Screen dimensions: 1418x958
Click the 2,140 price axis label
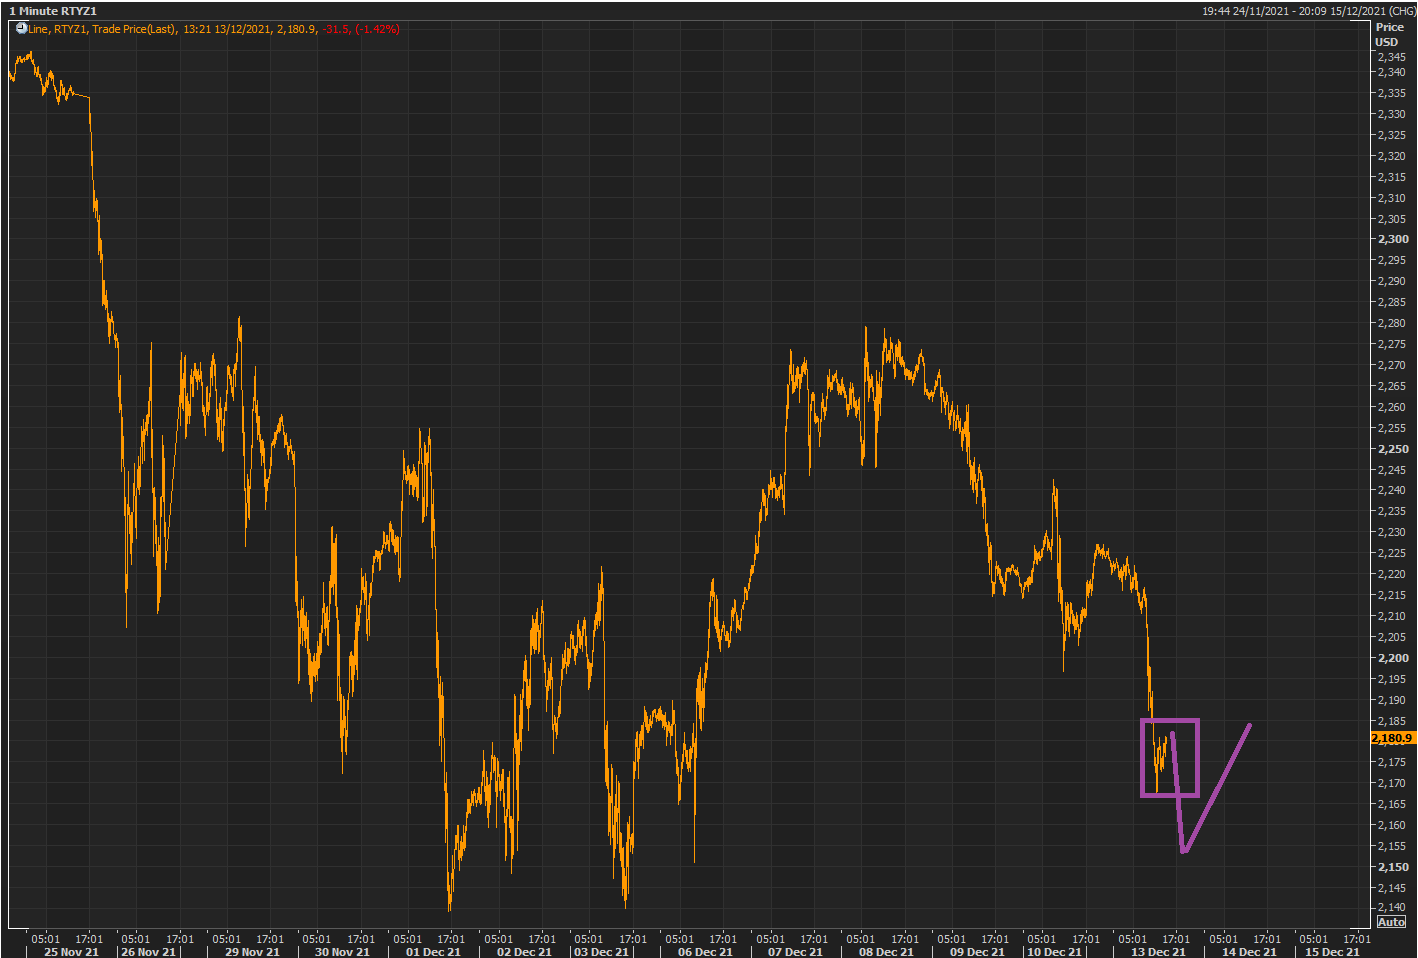click(x=1391, y=908)
